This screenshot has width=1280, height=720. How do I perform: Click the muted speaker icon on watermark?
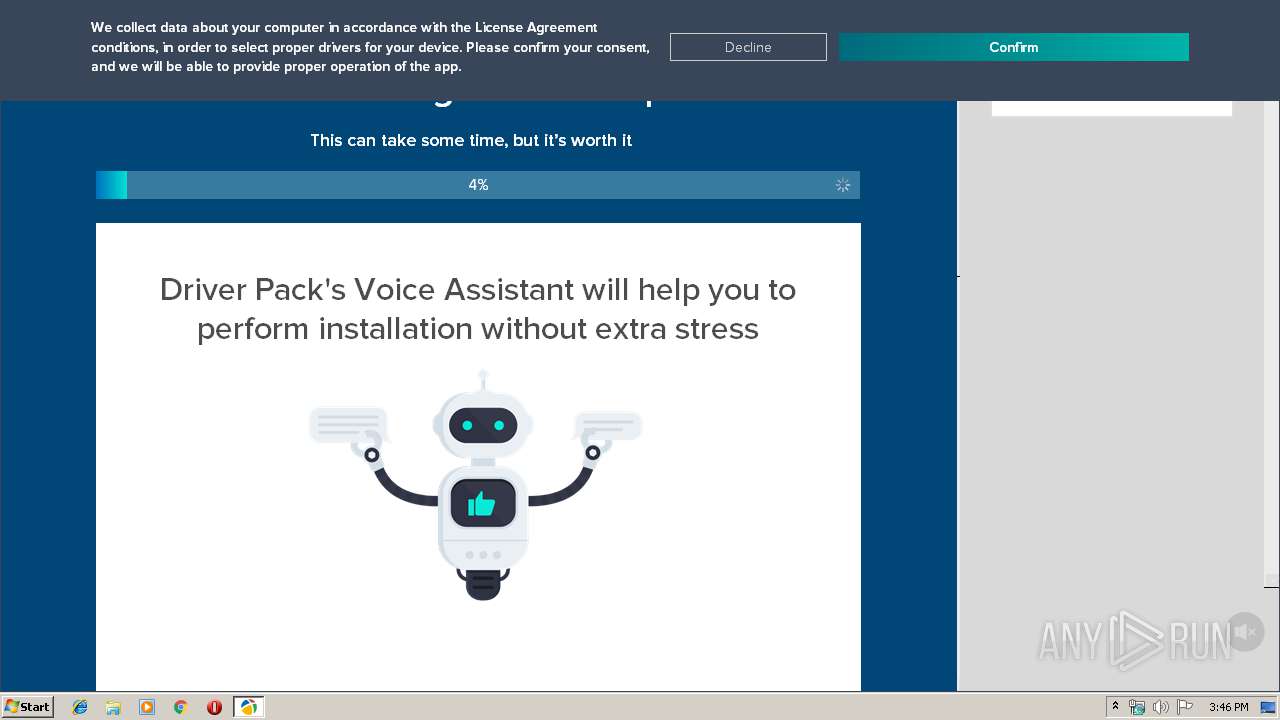pyautogui.click(x=1245, y=632)
